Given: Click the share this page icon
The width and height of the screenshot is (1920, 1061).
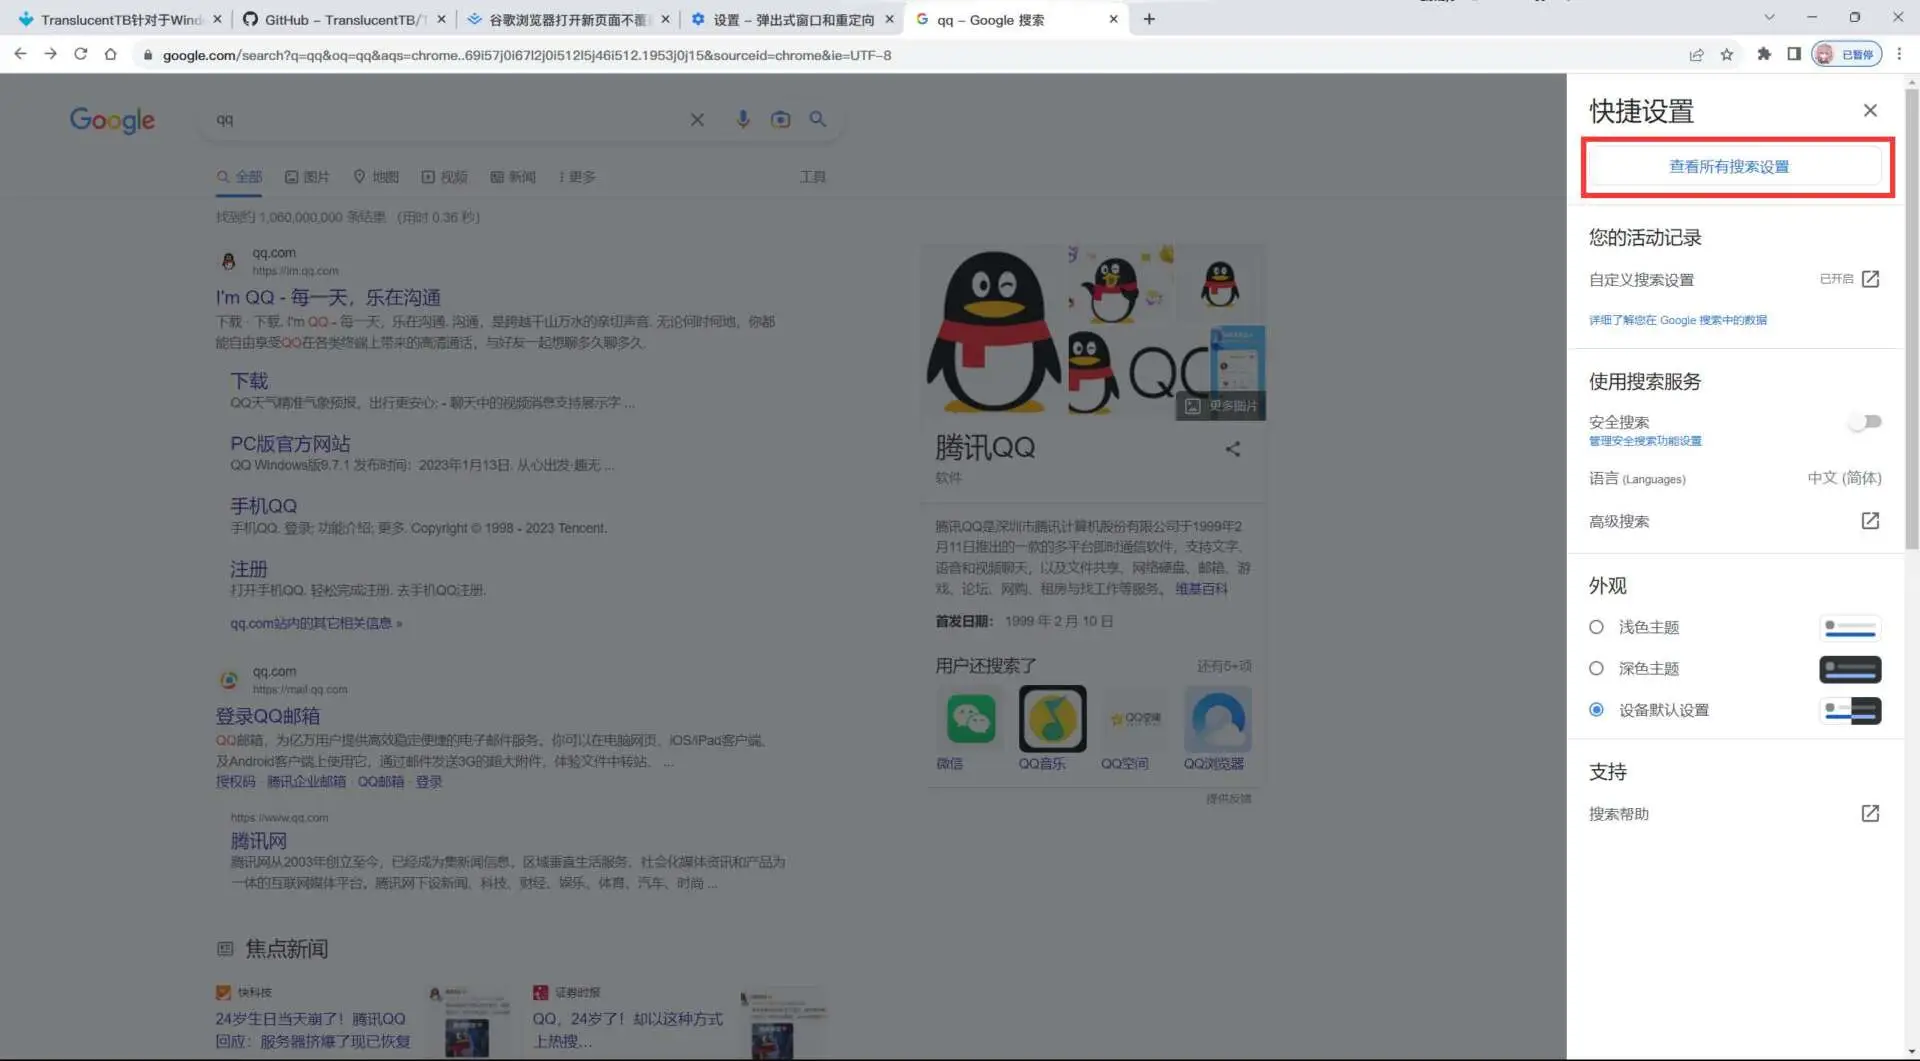Looking at the screenshot, I should click(1696, 55).
